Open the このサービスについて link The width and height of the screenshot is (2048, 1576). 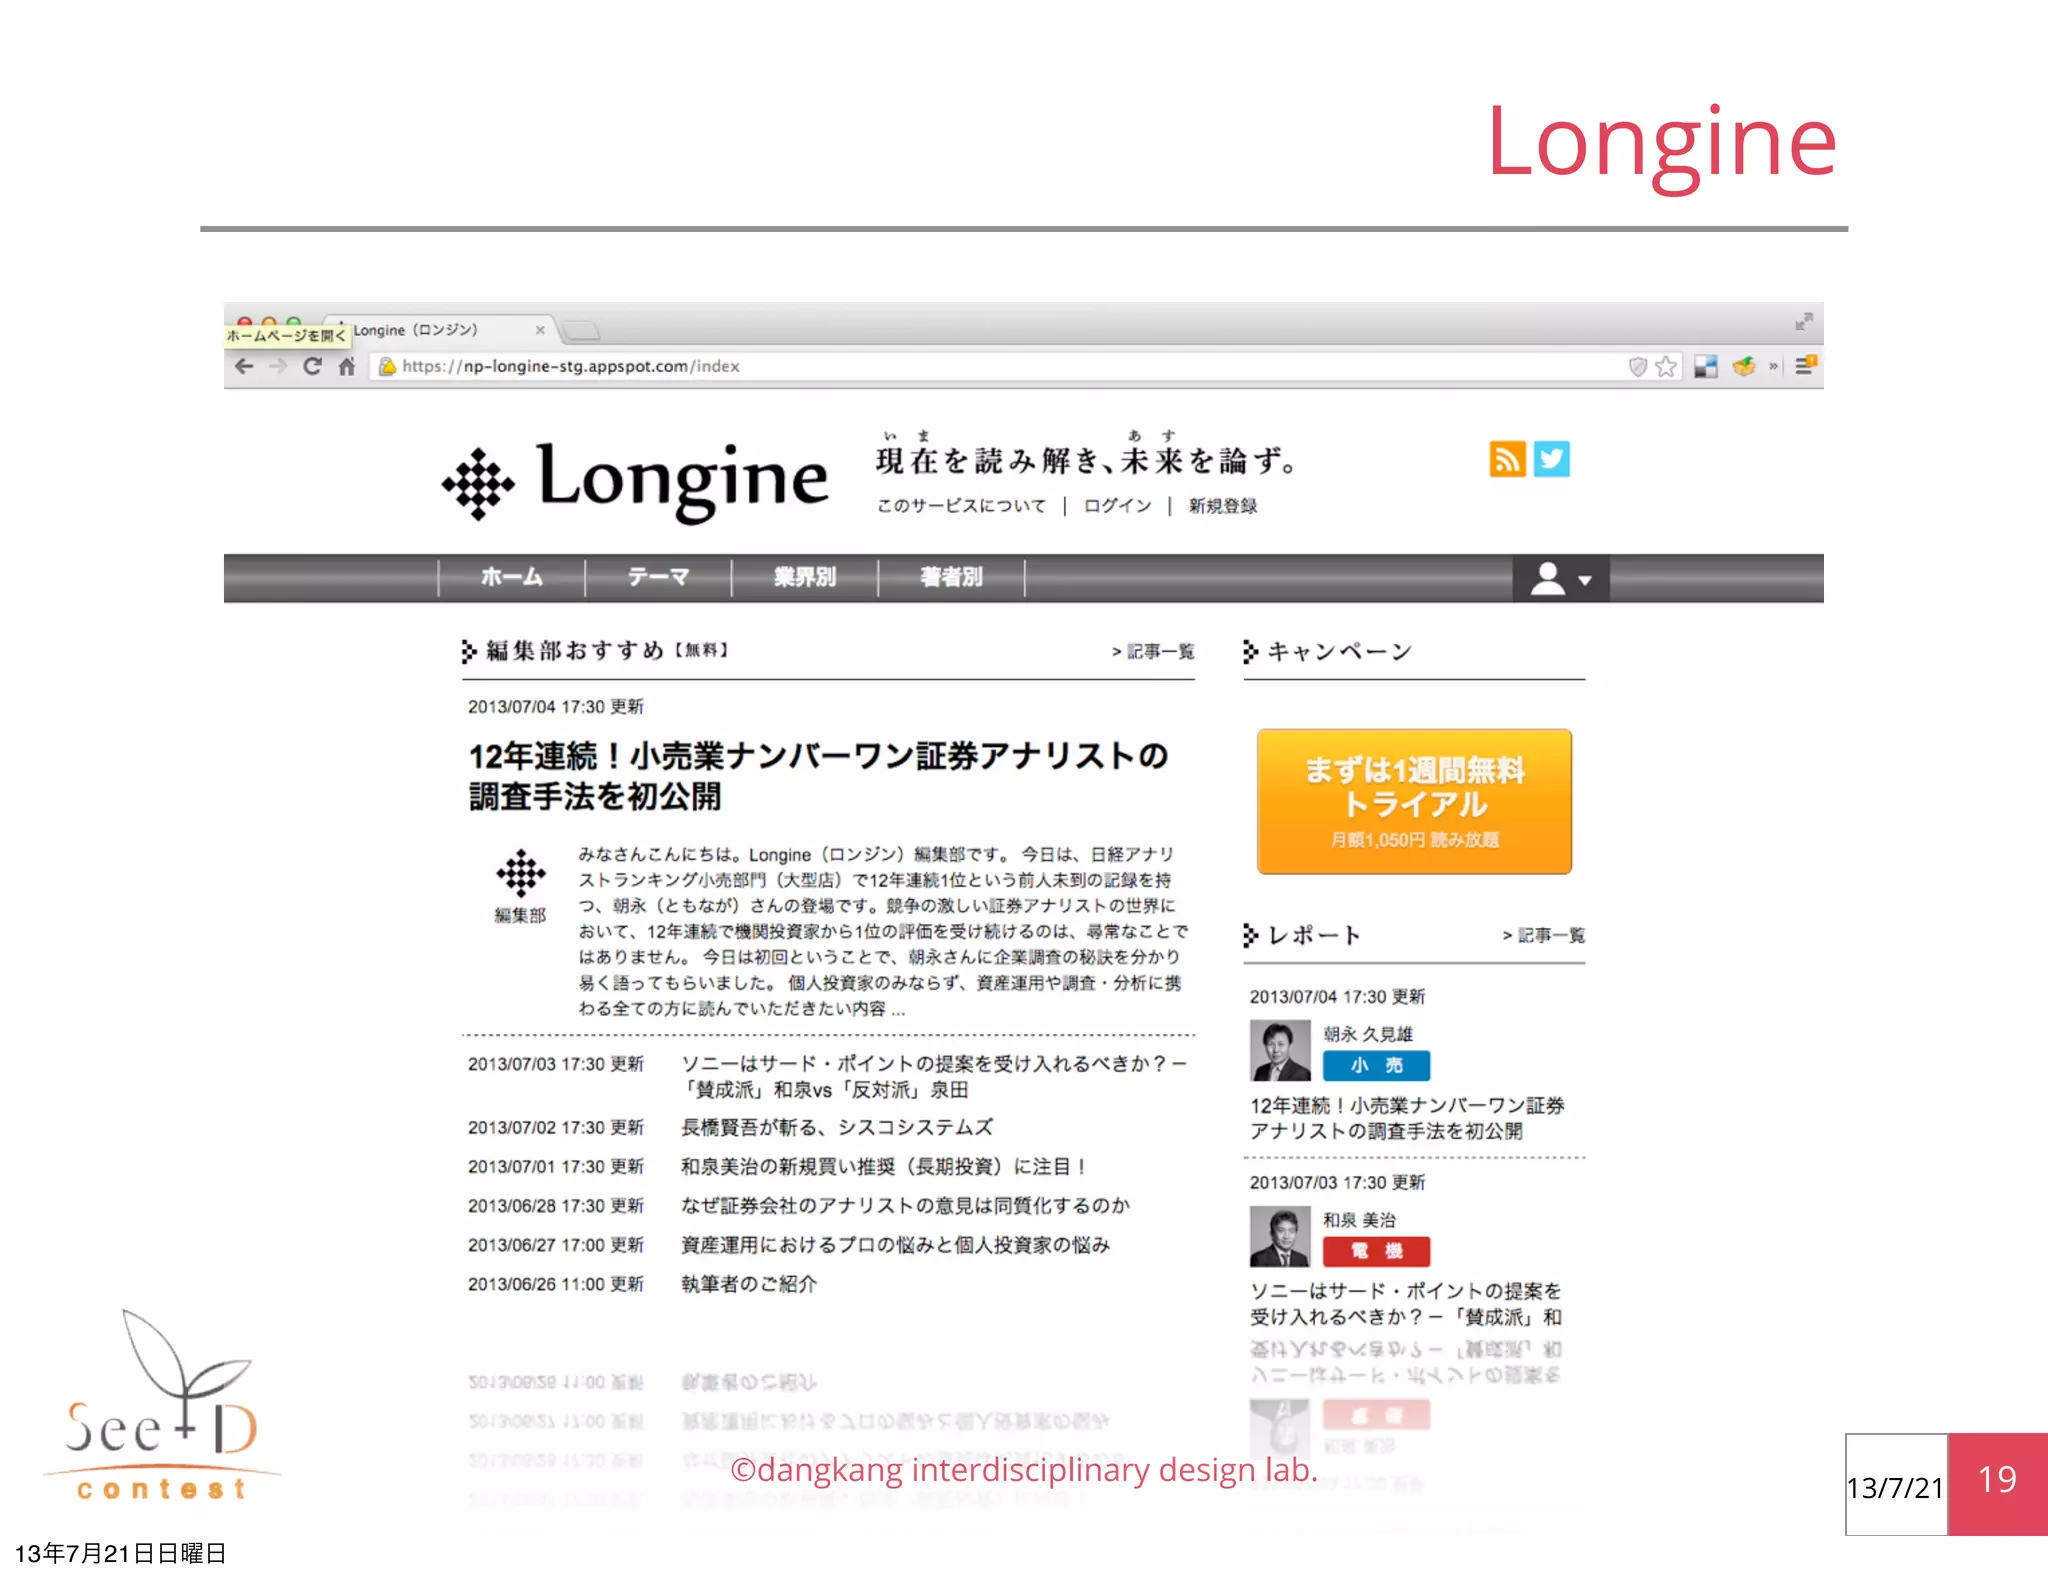pos(961,506)
